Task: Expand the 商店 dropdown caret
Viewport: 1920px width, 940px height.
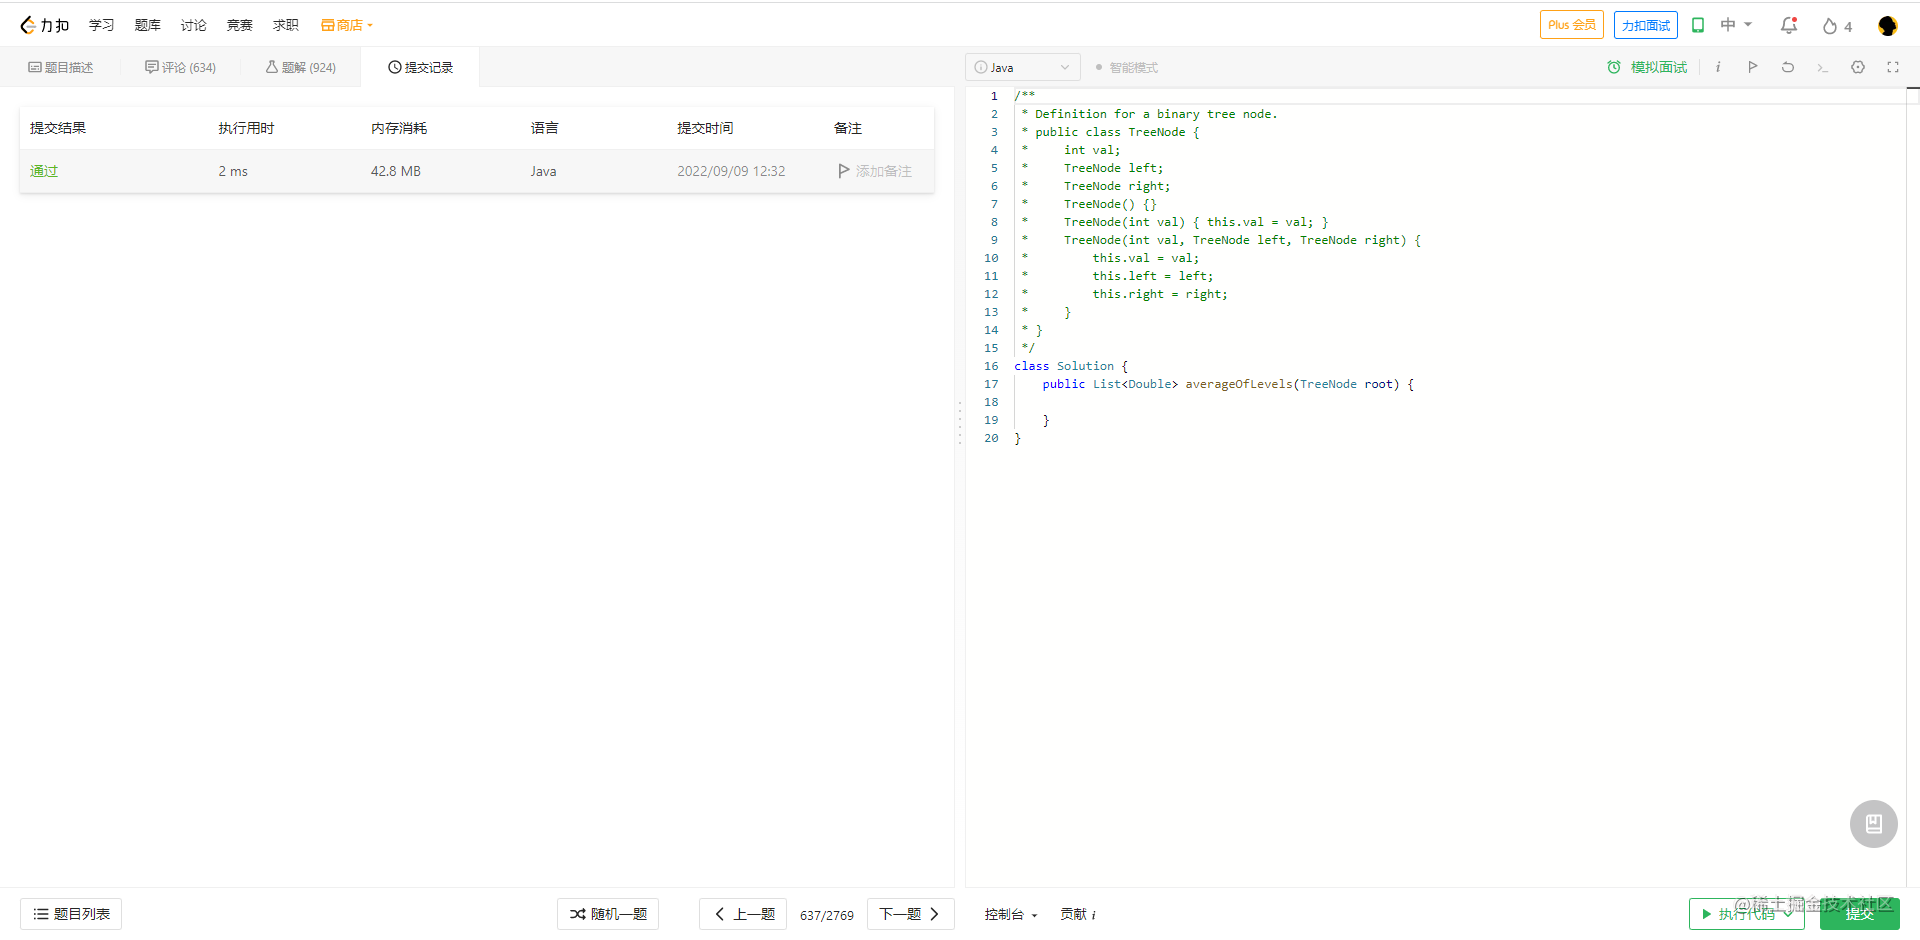Action: point(370,26)
